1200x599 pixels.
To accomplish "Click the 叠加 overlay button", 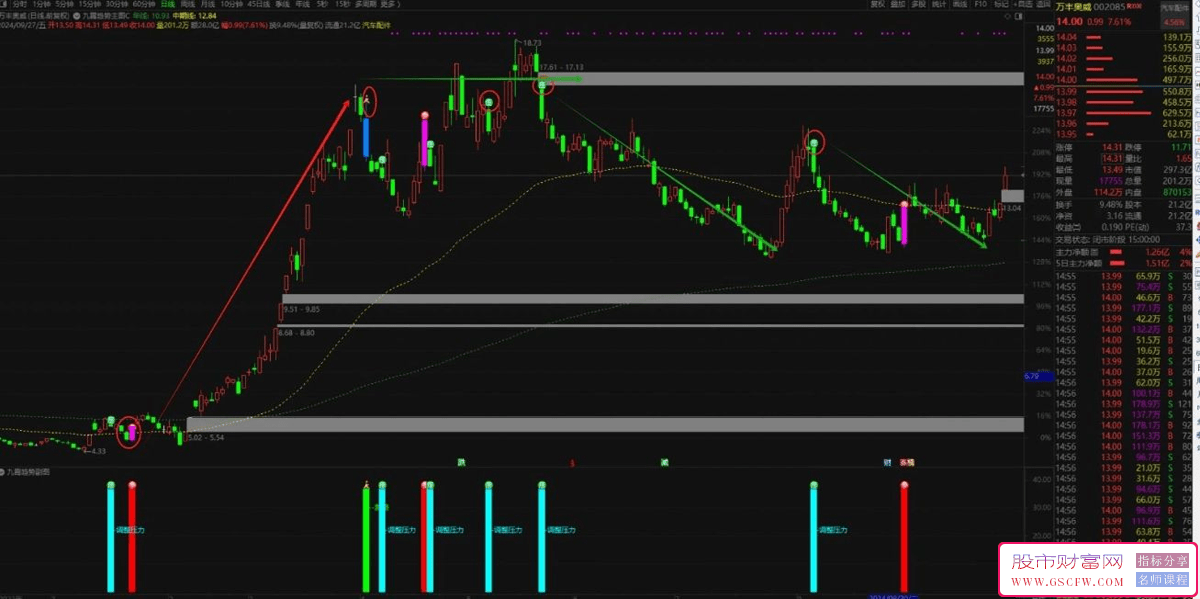I will coord(898,5).
